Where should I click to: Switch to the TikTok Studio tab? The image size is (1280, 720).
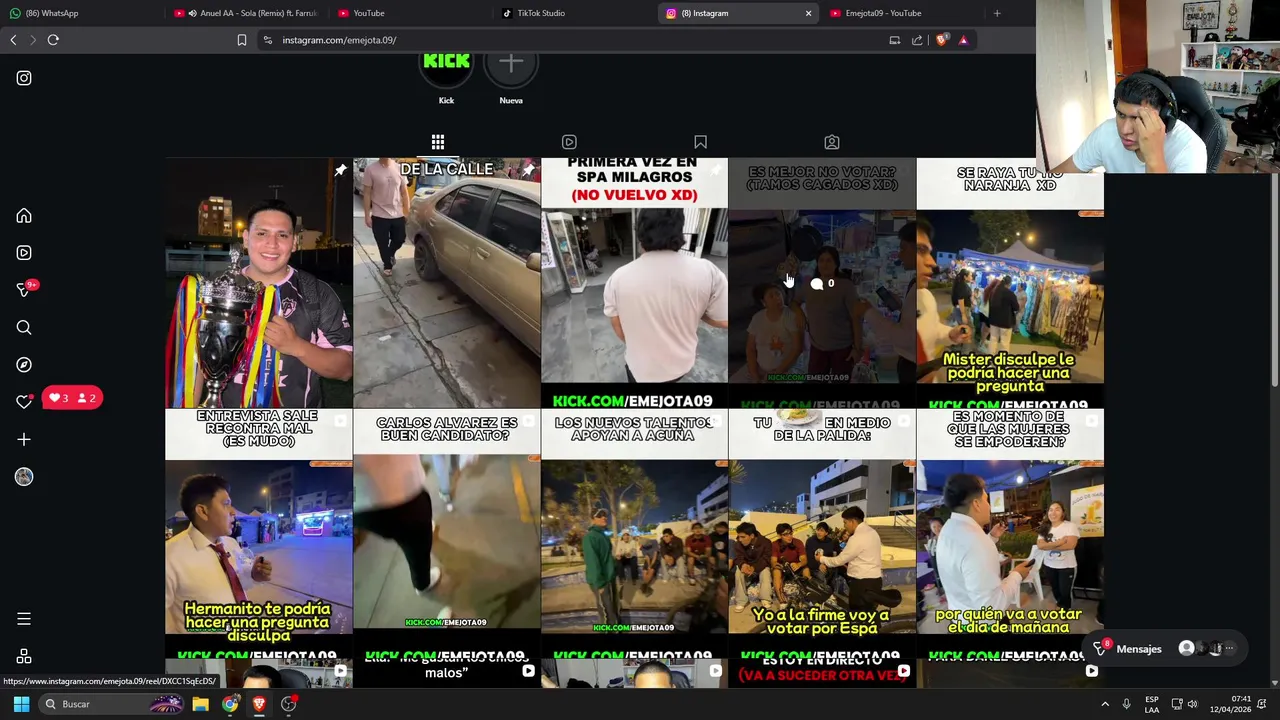(576, 13)
